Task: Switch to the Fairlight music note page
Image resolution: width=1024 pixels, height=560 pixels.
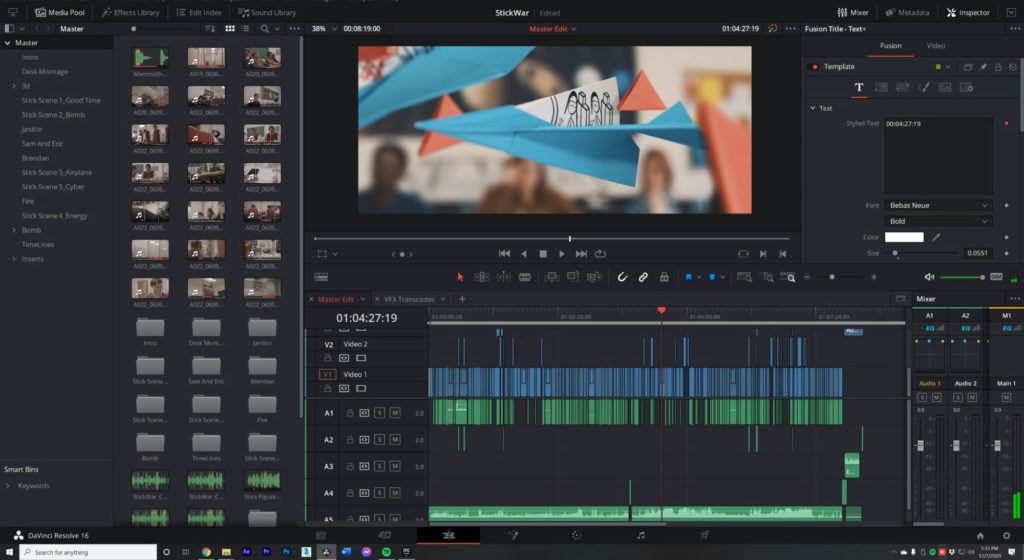Action: [x=641, y=535]
